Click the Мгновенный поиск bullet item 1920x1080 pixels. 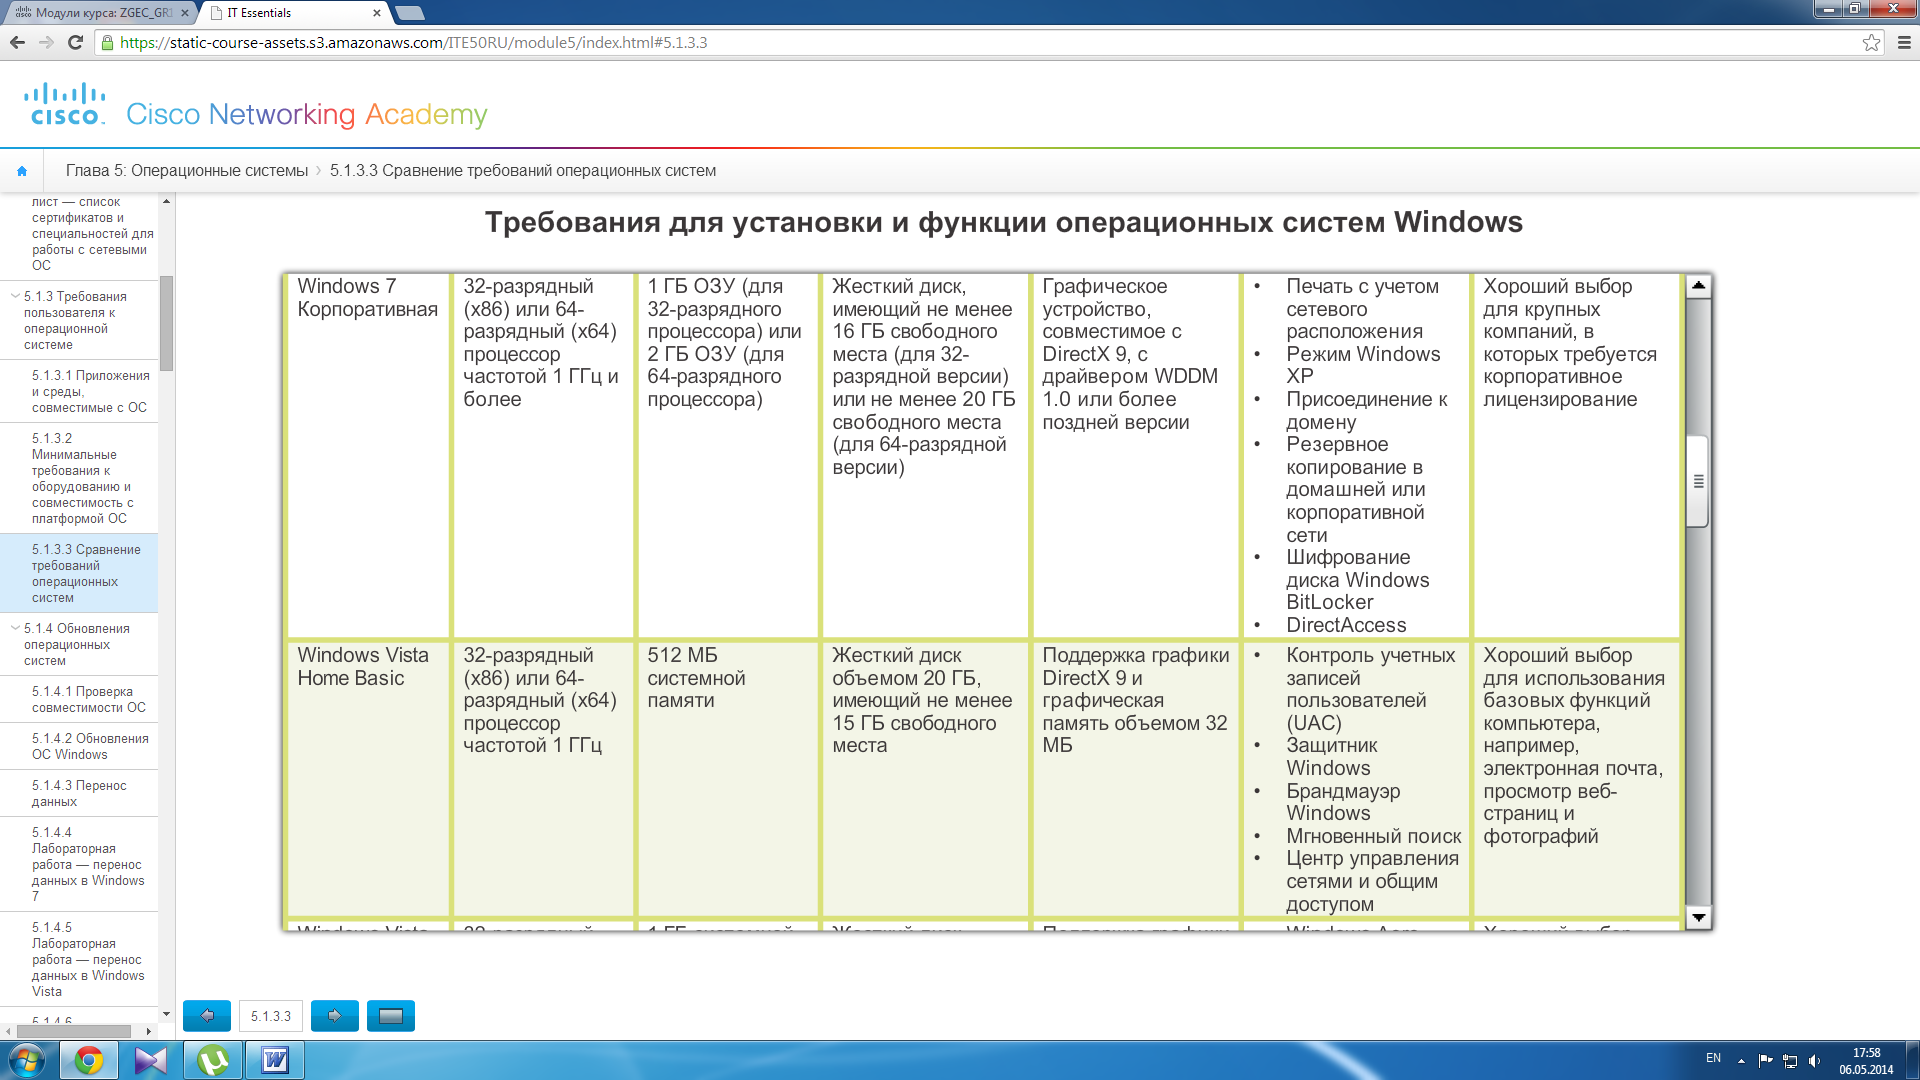tap(1373, 836)
